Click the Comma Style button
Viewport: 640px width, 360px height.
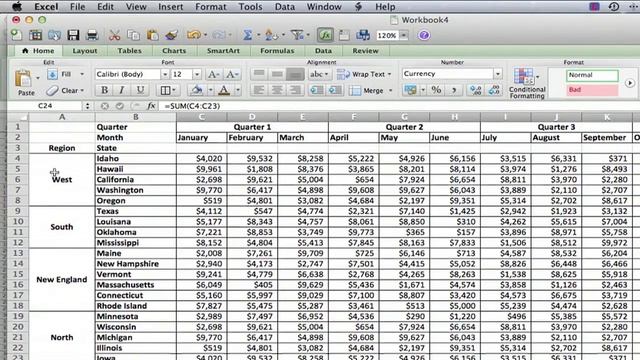(454, 90)
